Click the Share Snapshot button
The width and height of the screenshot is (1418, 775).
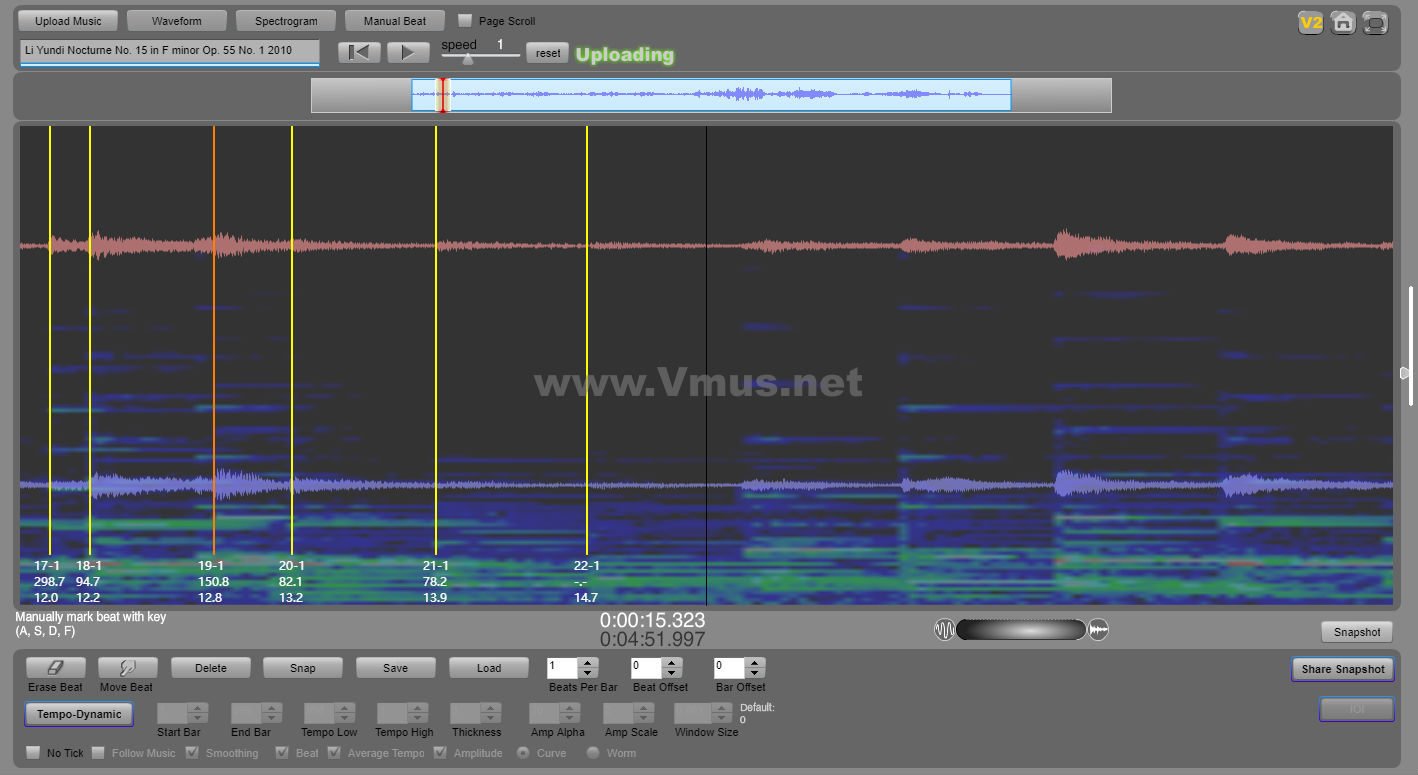coord(1342,669)
